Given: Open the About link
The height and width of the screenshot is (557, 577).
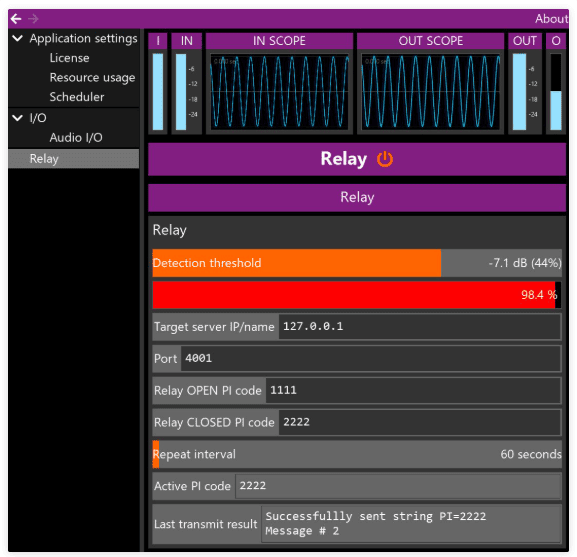Looking at the screenshot, I should click(x=552, y=18).
